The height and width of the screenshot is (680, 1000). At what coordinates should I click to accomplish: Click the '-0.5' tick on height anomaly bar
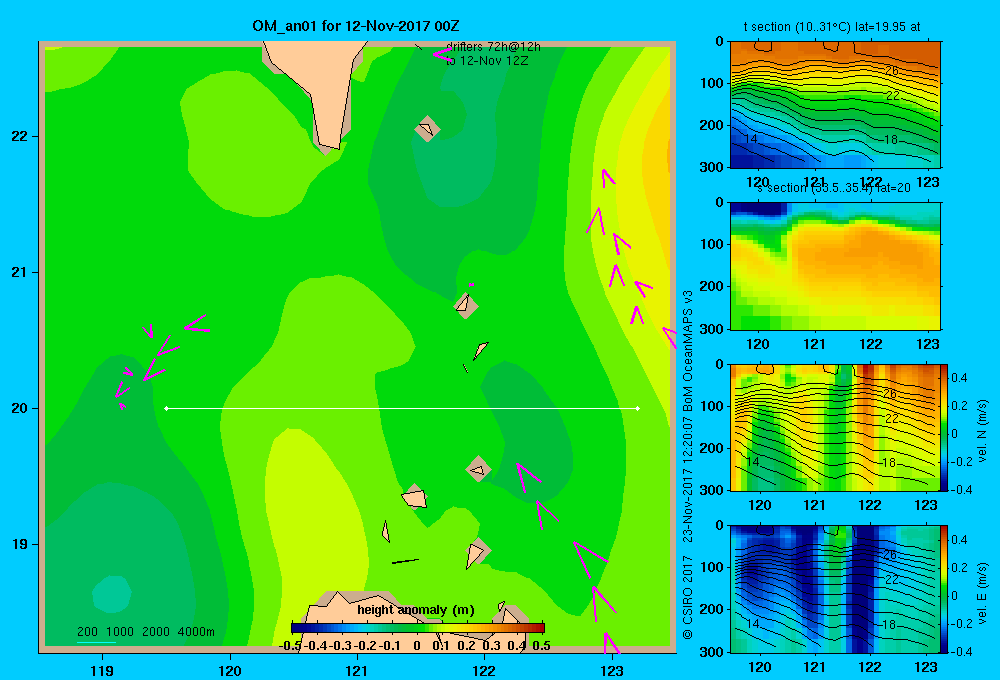291,646
